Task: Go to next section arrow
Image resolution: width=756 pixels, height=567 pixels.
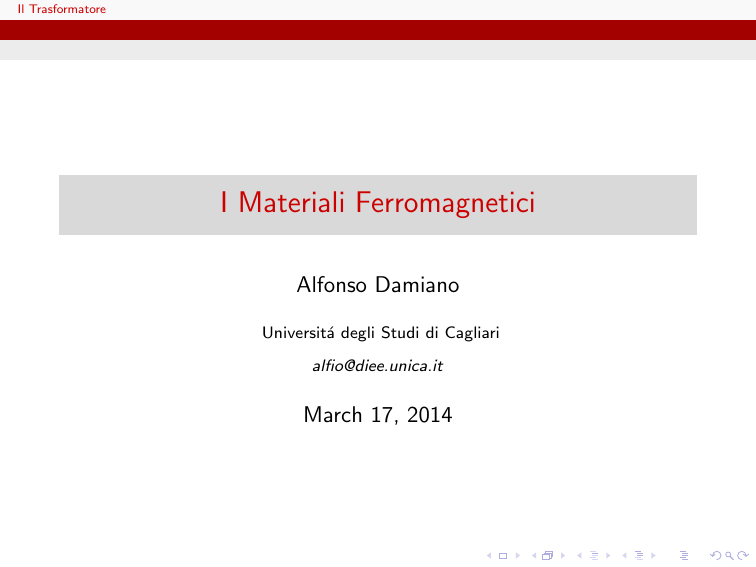Action: (x=653, y=555)
